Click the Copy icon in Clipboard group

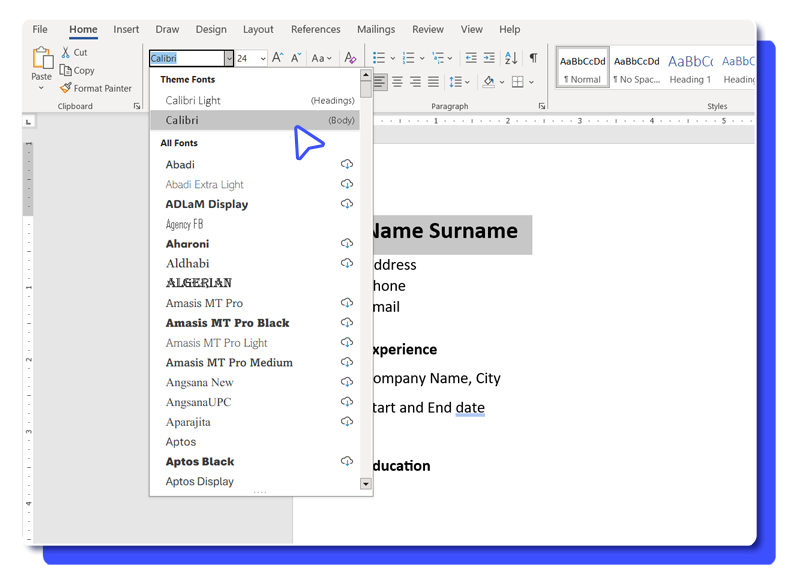65,70
